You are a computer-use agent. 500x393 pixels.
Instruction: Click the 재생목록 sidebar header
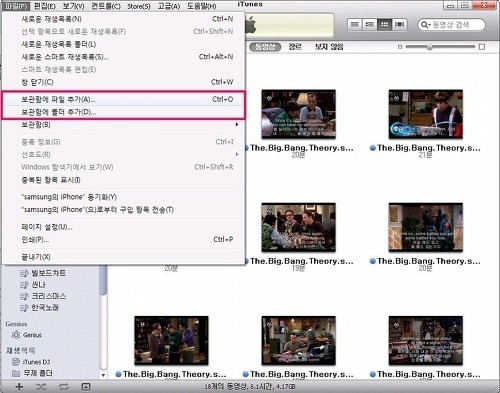21,350
